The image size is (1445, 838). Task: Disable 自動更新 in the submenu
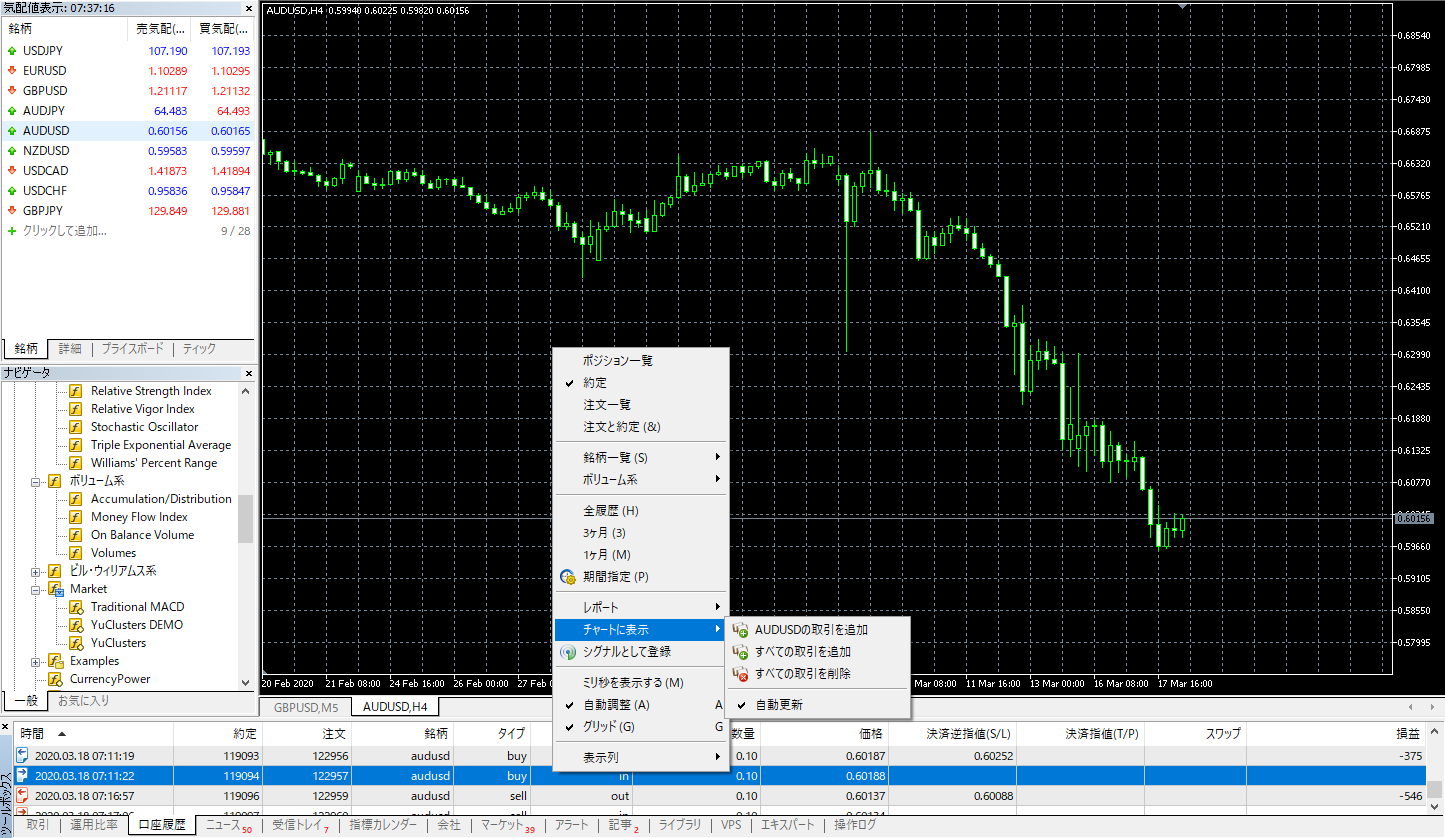(820, 705)
